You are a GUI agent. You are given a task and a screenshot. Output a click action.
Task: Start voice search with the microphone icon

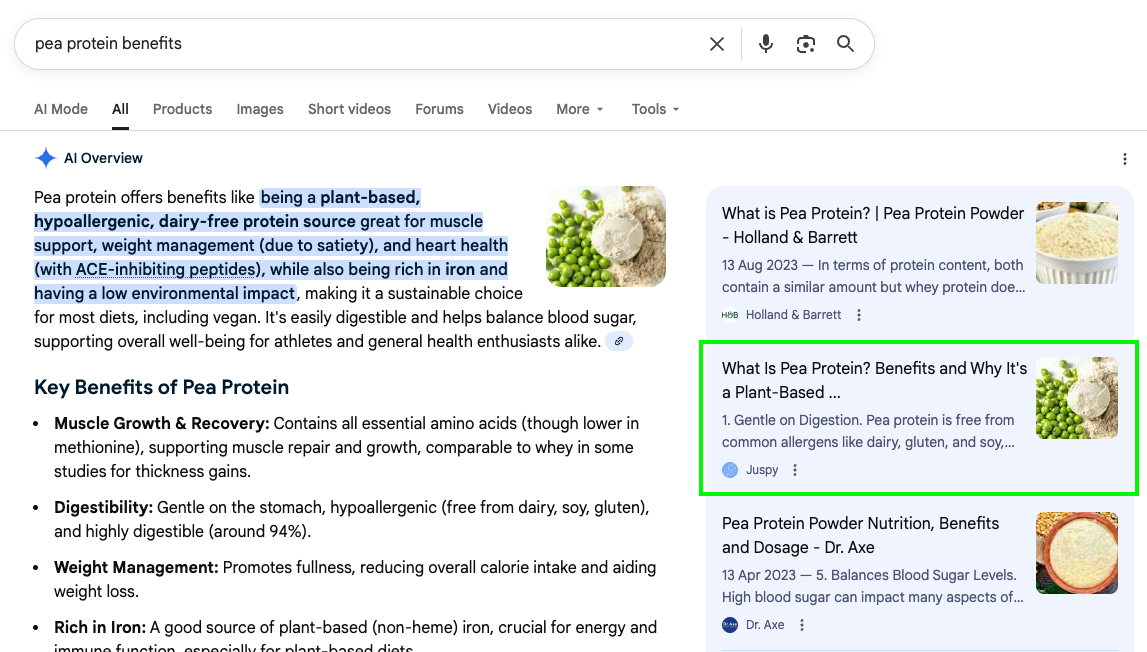[x=766, y=44]
